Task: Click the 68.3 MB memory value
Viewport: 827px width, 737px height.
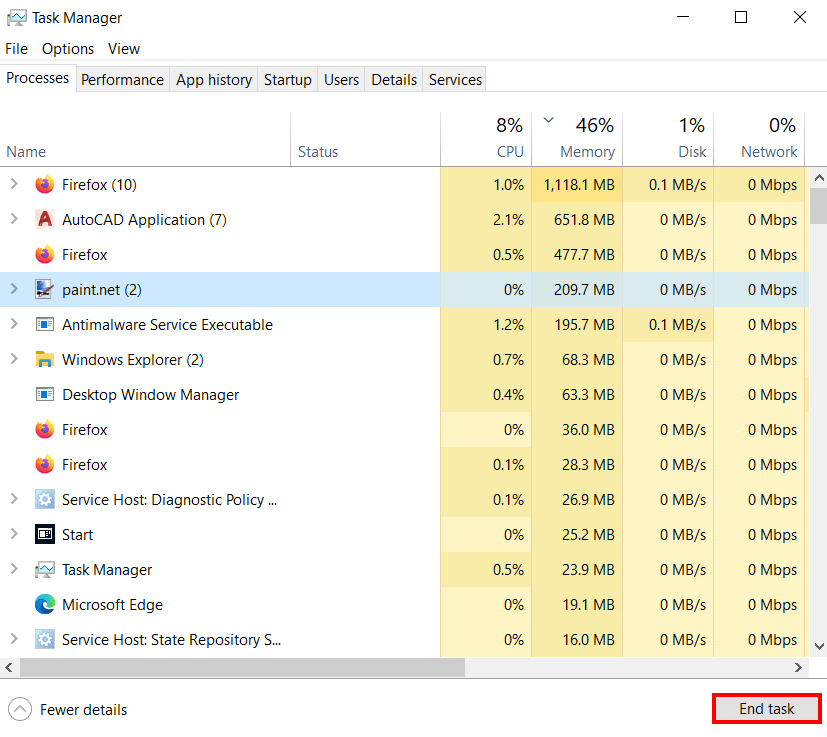Action: coord(589,360)
